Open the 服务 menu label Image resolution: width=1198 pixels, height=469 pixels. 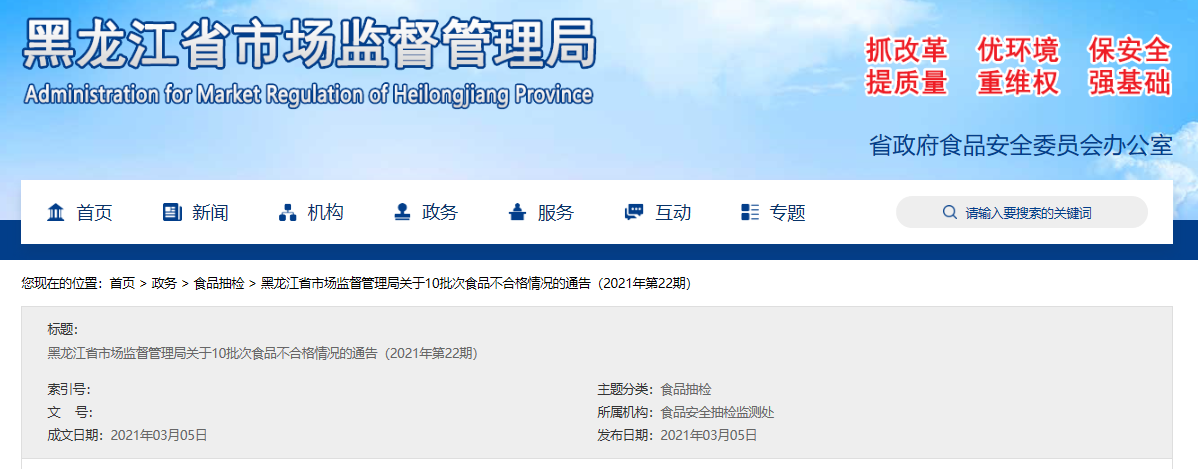pos(556,212)
